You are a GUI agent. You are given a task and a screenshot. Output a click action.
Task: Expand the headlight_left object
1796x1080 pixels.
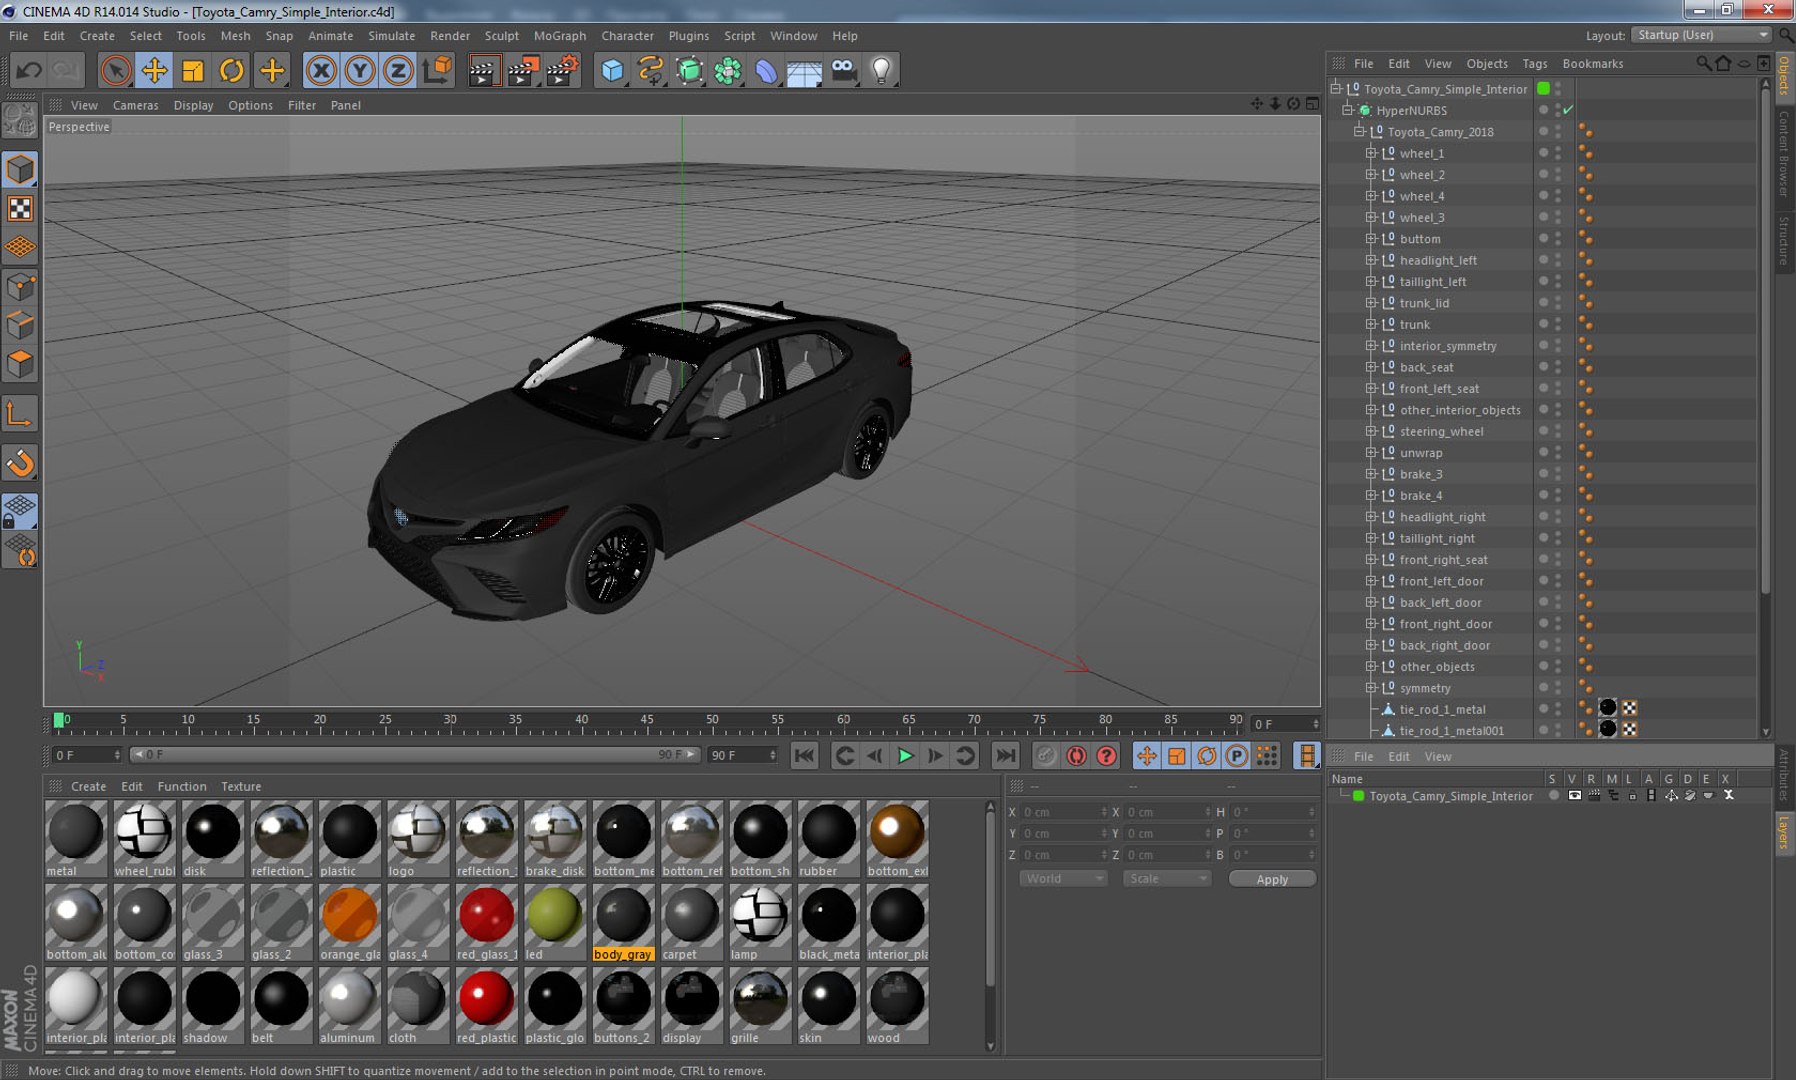point(1372,260)
